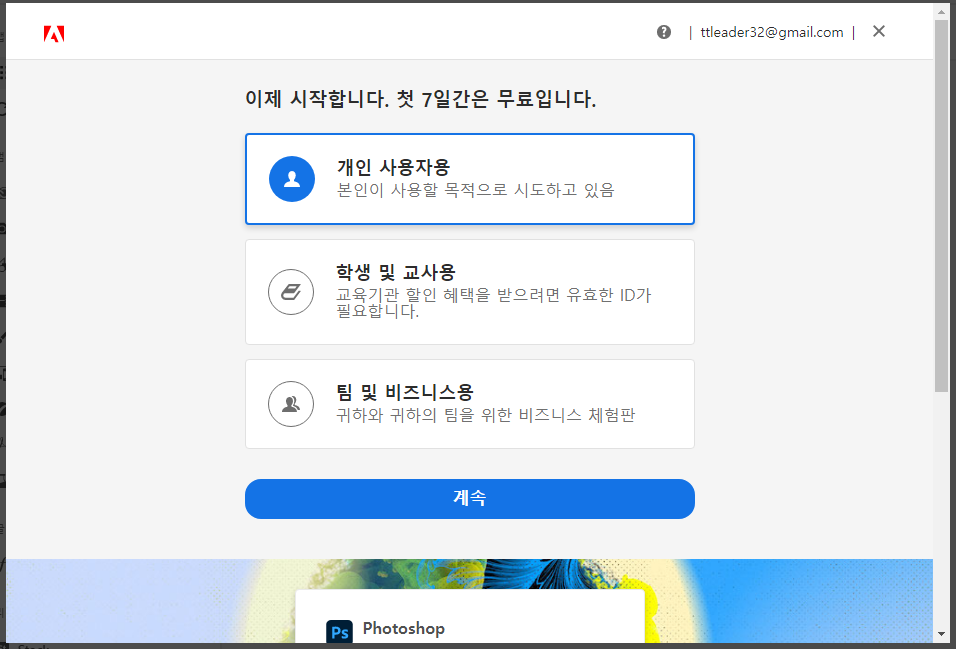Click the text 귀하와 귀하의 팀을 위한 비즈니스 체험판

pos(486,415)
